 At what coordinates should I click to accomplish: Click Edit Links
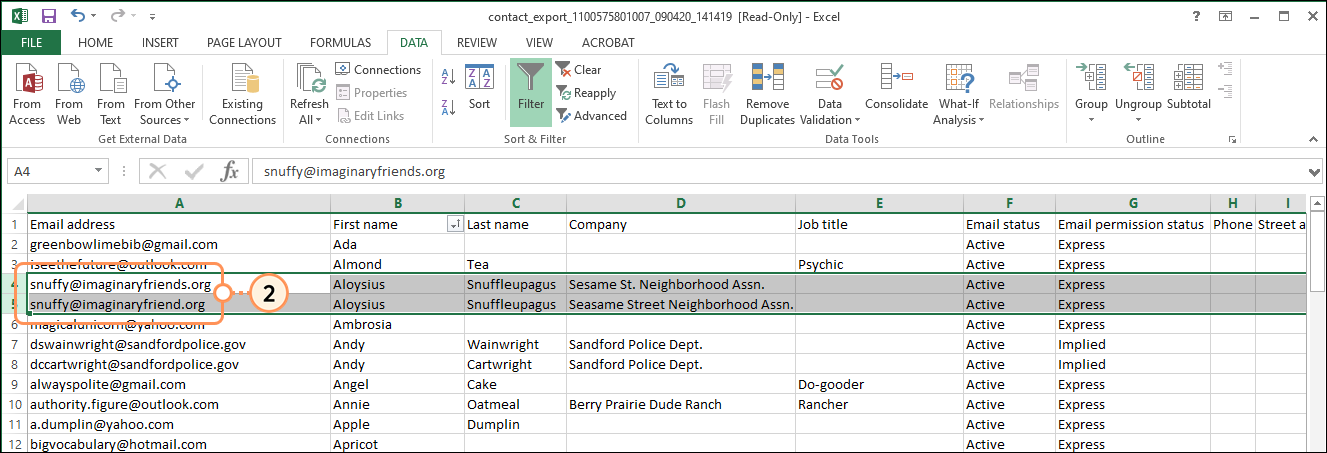pos(370,115)
